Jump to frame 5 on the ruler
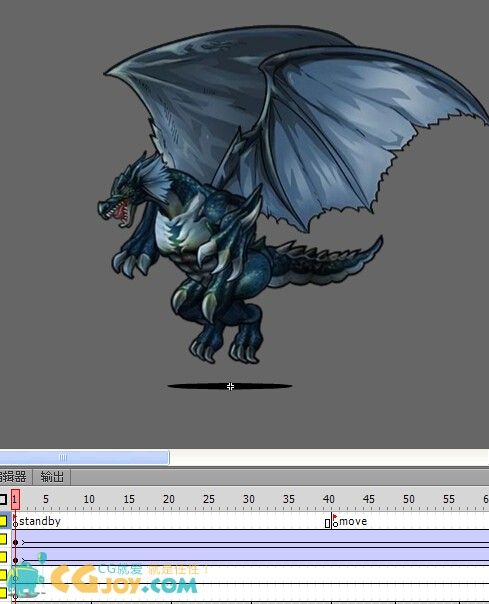The width and height of the screenshot is (489, 604). [46, 499]
